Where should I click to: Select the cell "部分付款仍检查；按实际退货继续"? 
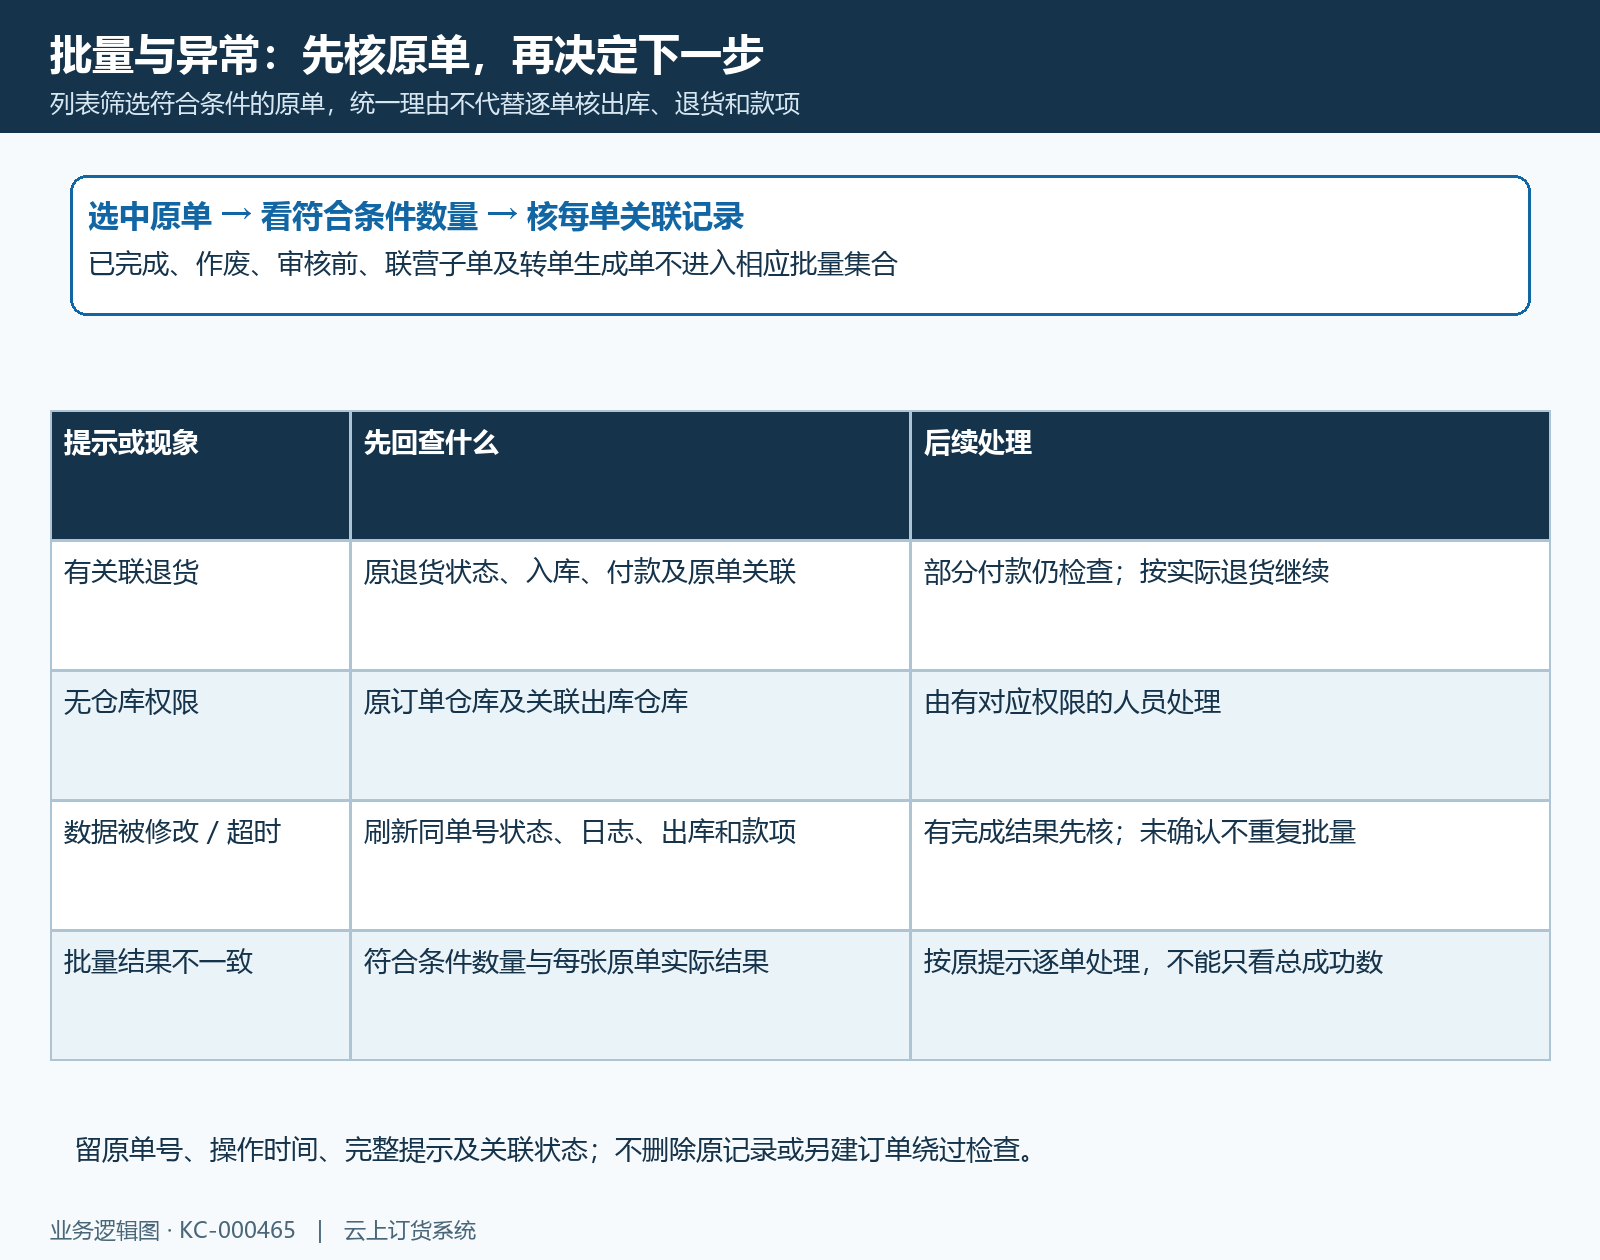[1230, 606]
